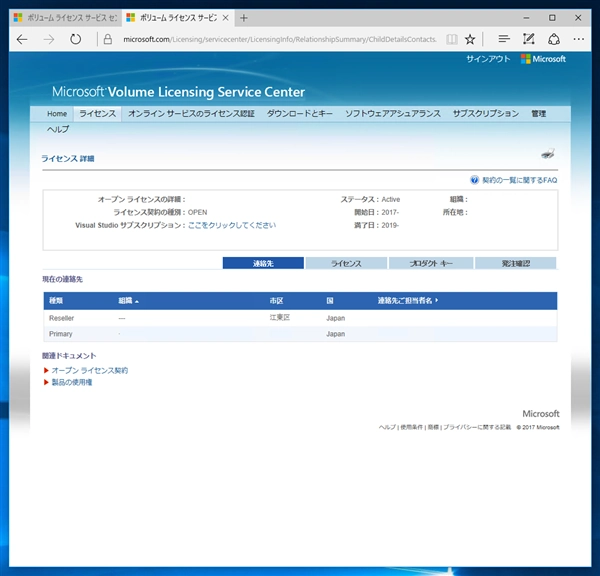Image resolution: width=600 pixels, height=576 pixels.
Task: Open オンライン サービスのライセンス認証 menu
Action: coord(191,114)
